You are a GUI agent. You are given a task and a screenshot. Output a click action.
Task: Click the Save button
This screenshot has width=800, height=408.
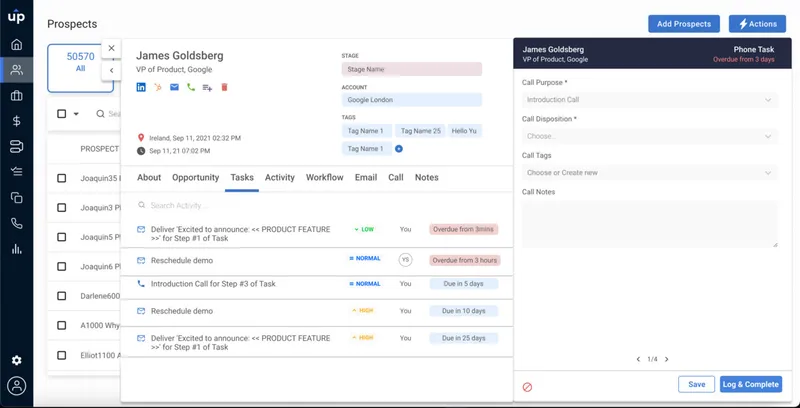pos(696,385)
